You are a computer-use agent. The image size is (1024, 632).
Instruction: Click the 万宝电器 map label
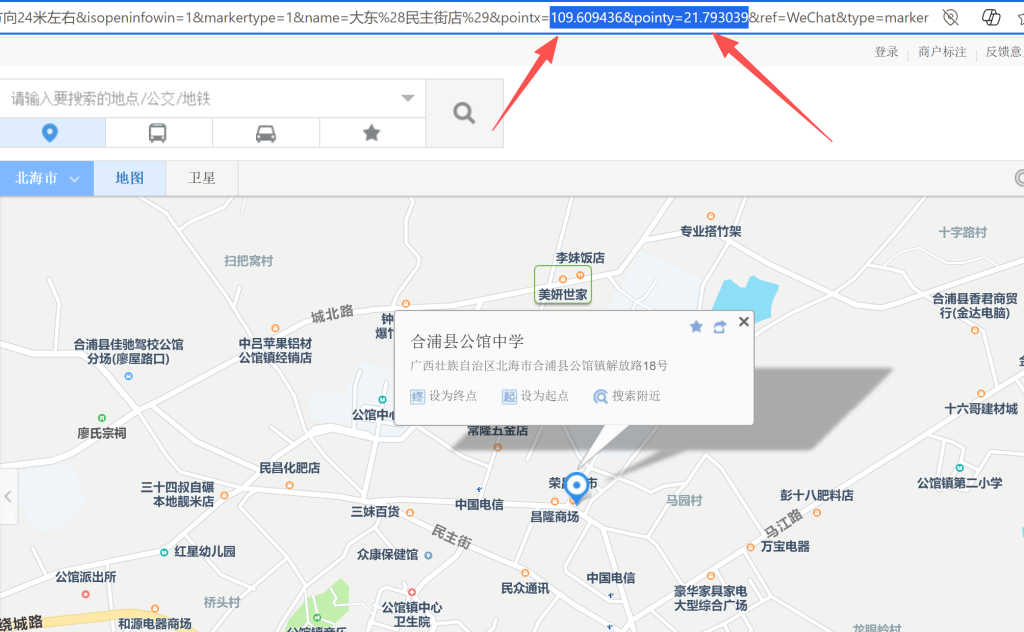(x=785, y=546)
